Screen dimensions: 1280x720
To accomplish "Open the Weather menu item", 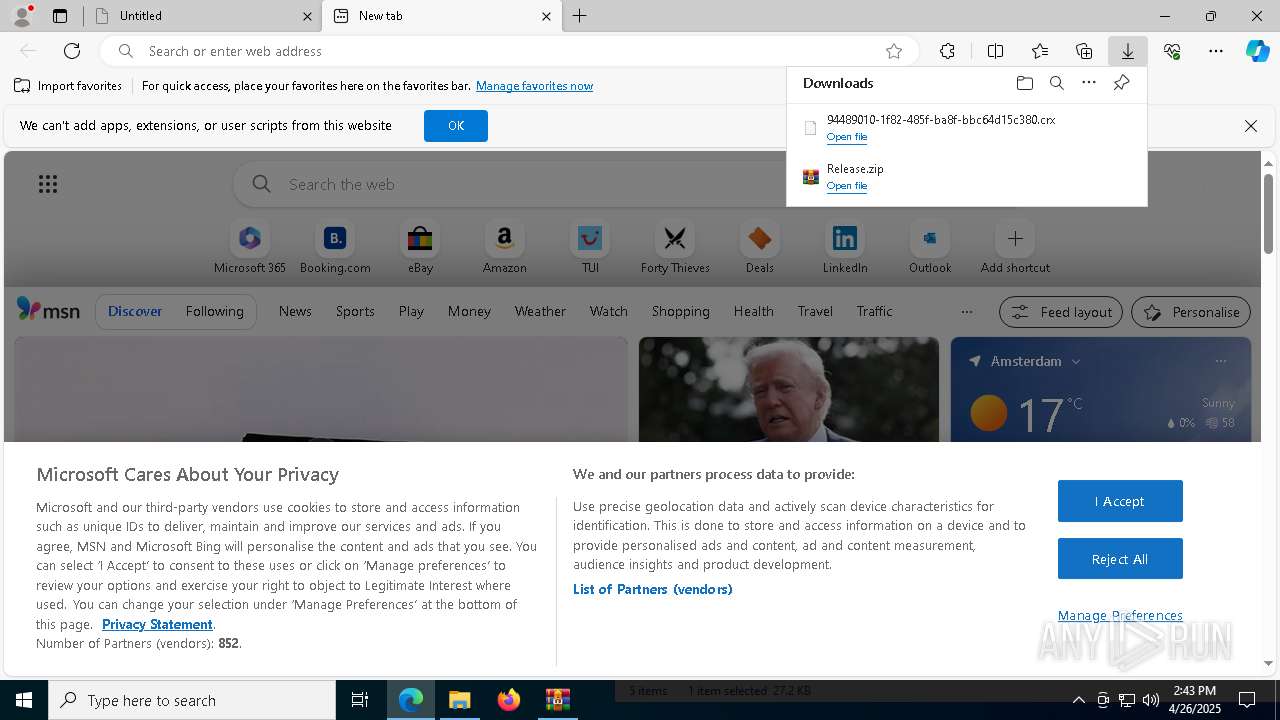I will pyautogui.click(x=540, y=312).
